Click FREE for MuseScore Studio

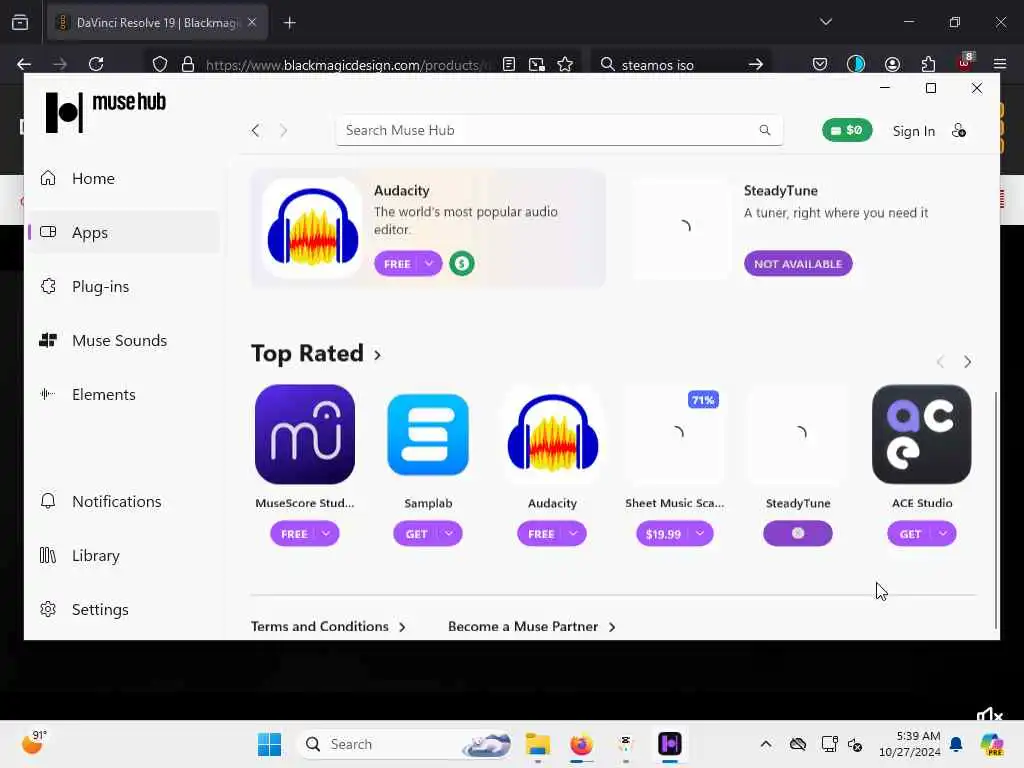click(294, 534)
